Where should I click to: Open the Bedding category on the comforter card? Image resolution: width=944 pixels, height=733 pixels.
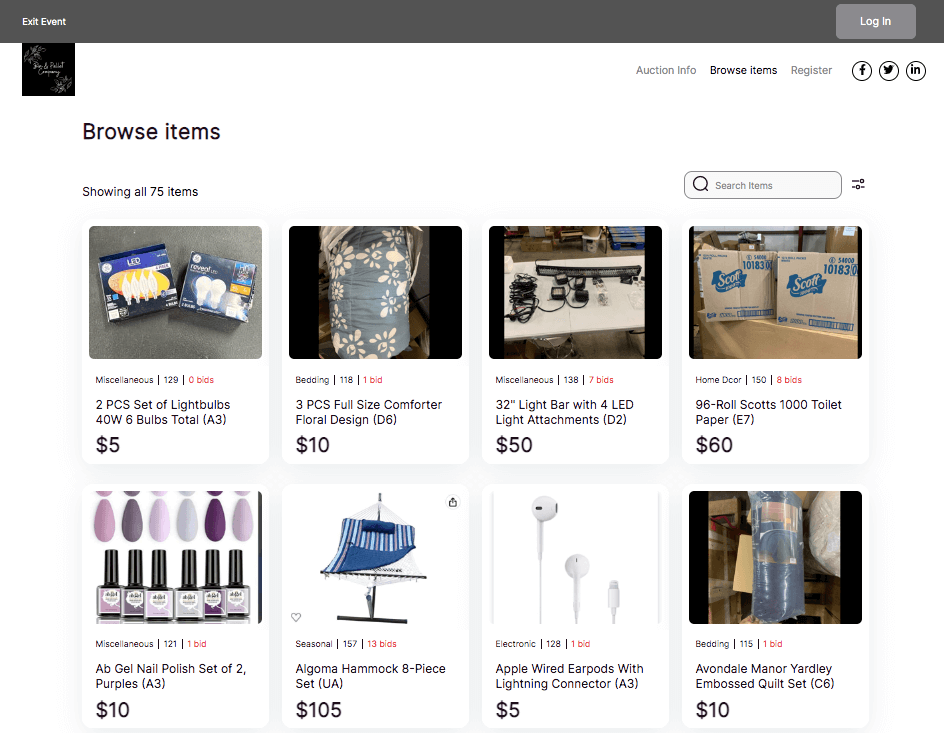[313, 380]
